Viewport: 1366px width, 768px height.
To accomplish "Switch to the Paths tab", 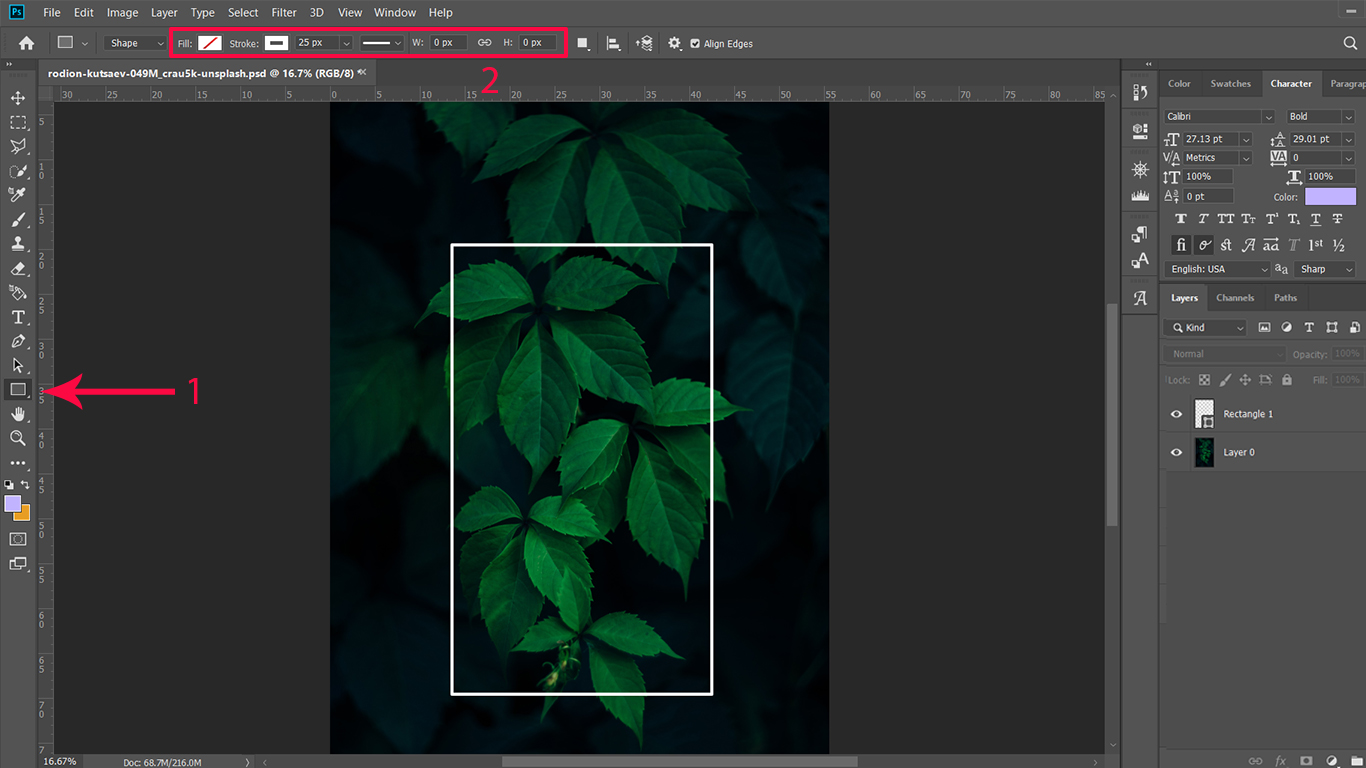I will 1286,298.
